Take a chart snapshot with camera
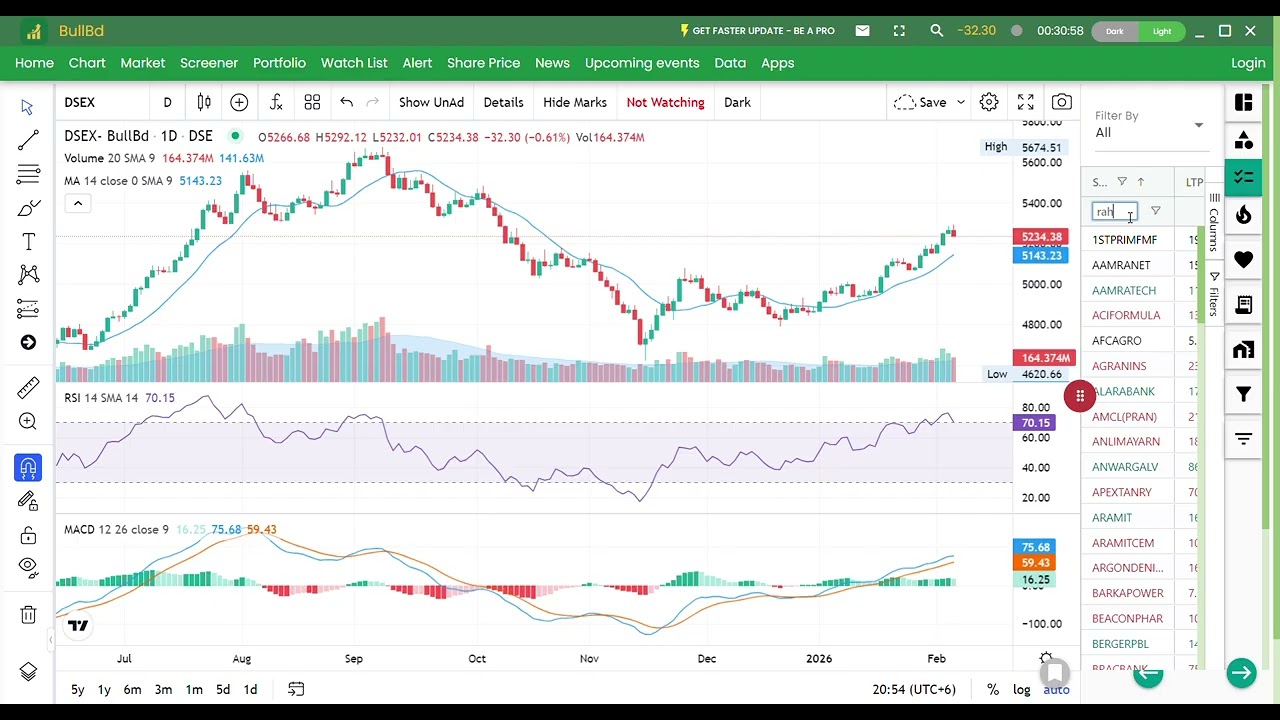This screenshot has height=720, width=1280. (1062, 102)
